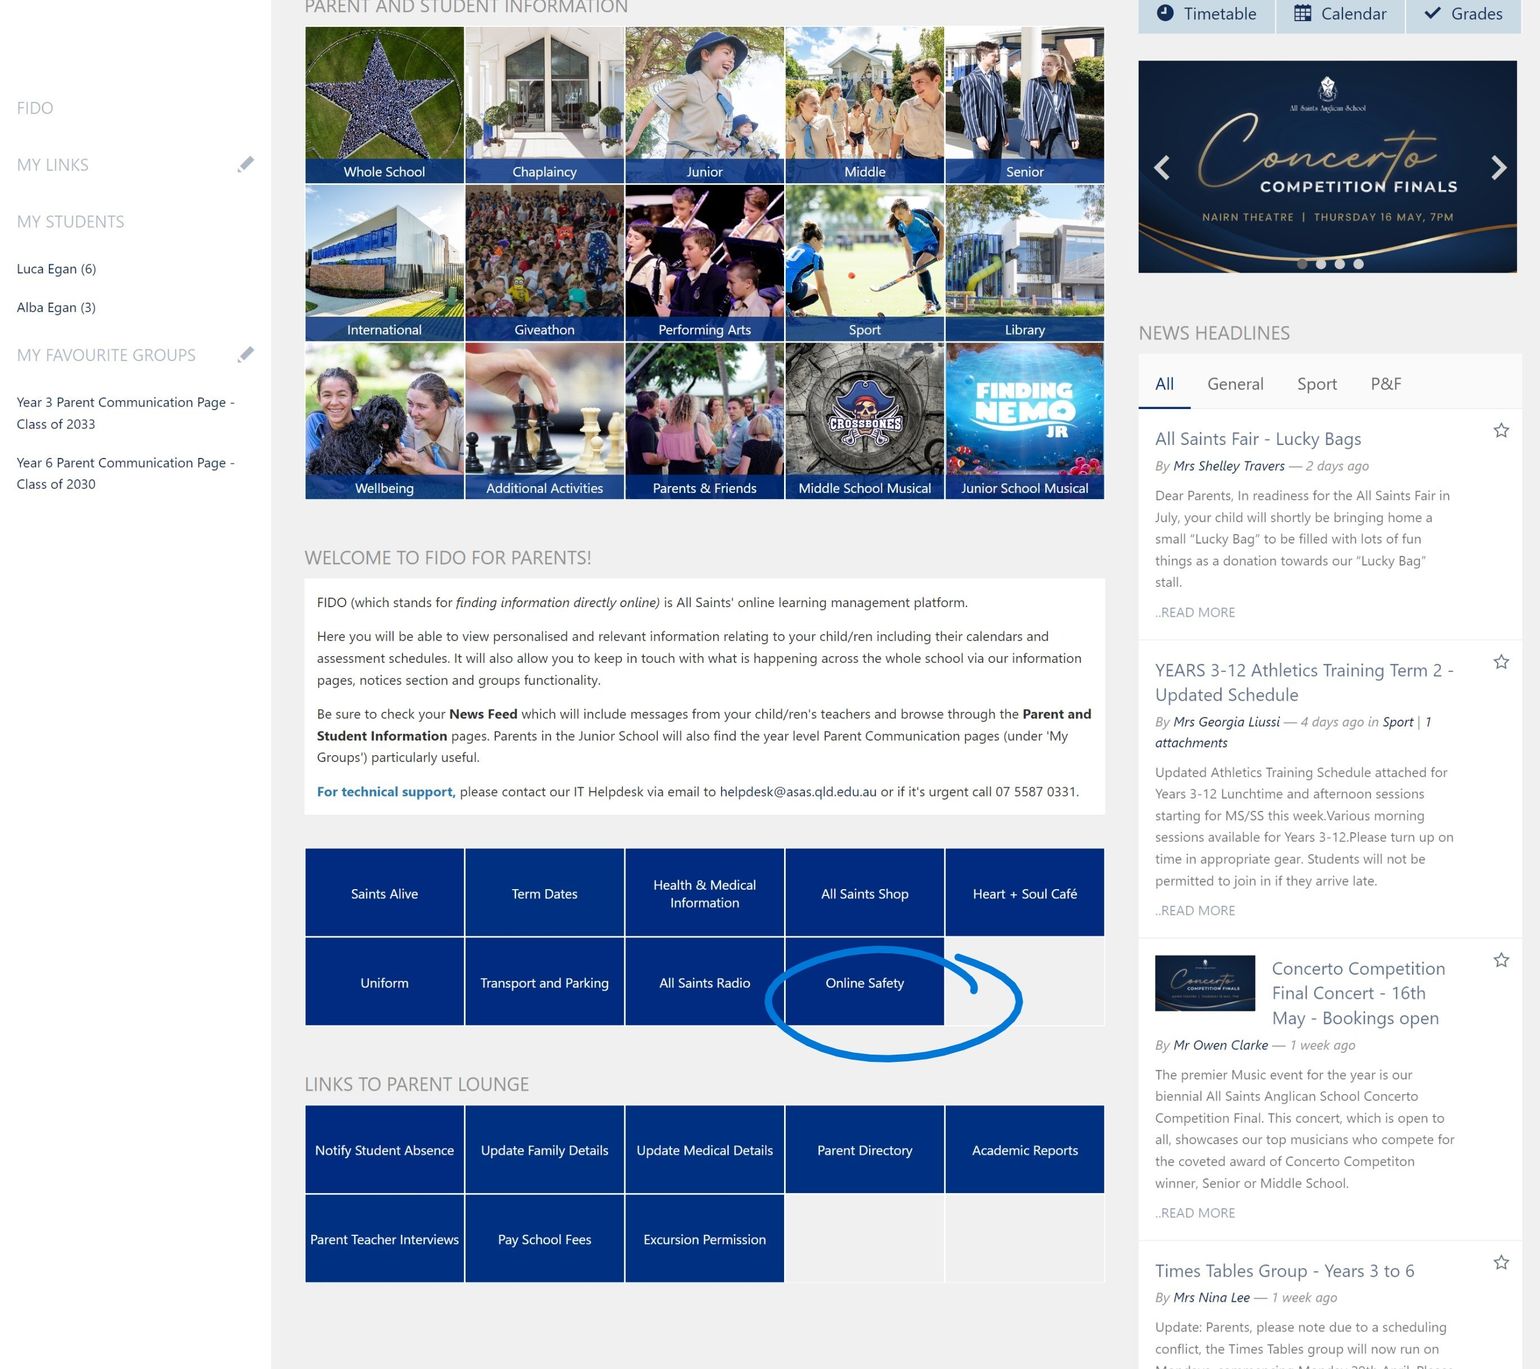Open the Calendar button

click(x=1340, y=14)
